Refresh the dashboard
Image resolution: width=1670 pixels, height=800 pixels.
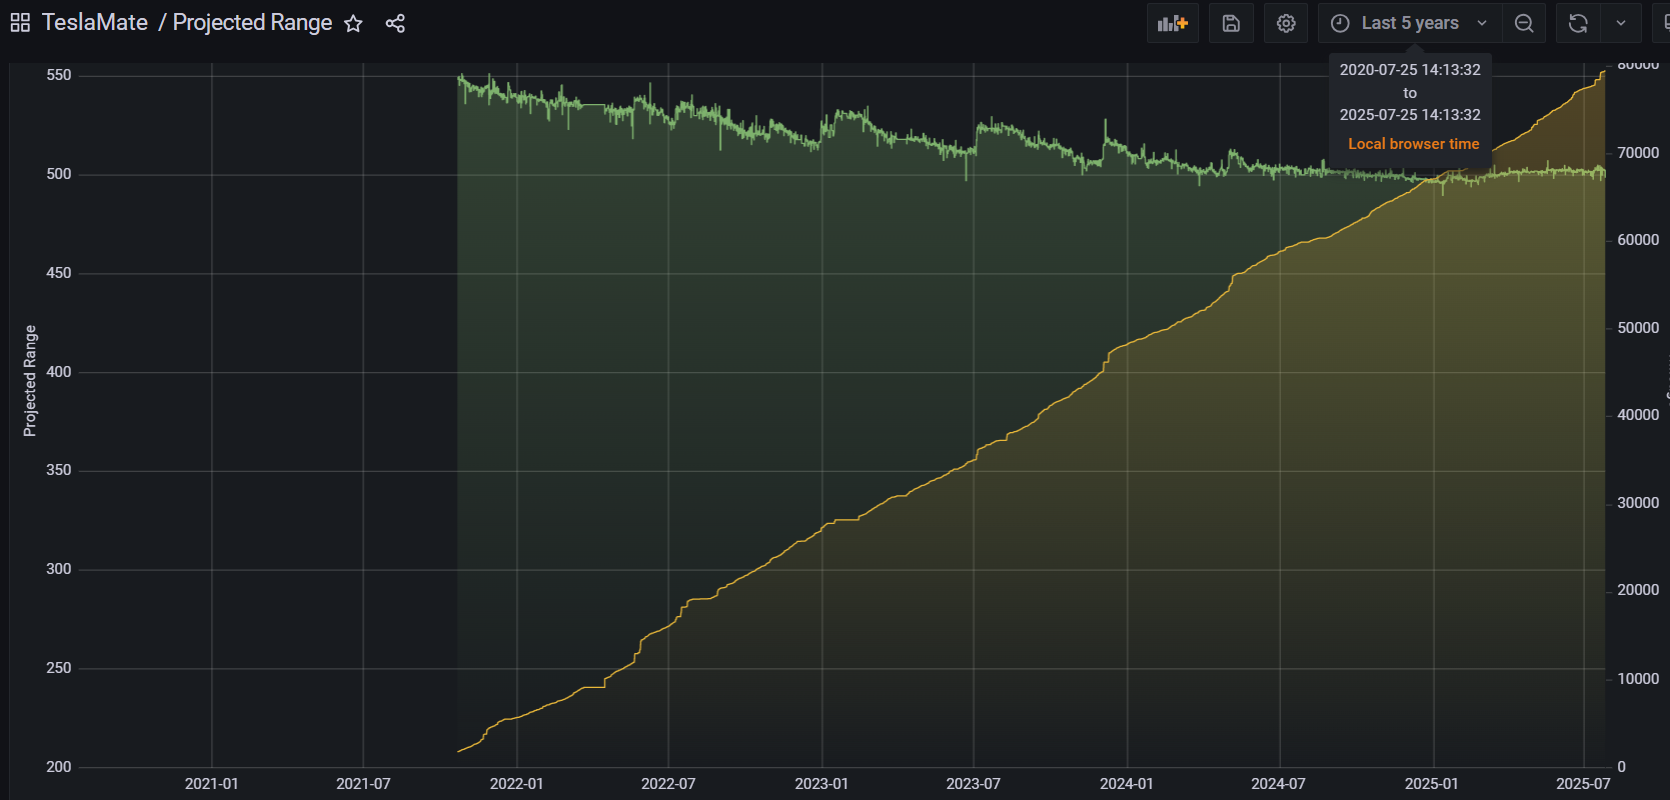tap(1578, 23)
